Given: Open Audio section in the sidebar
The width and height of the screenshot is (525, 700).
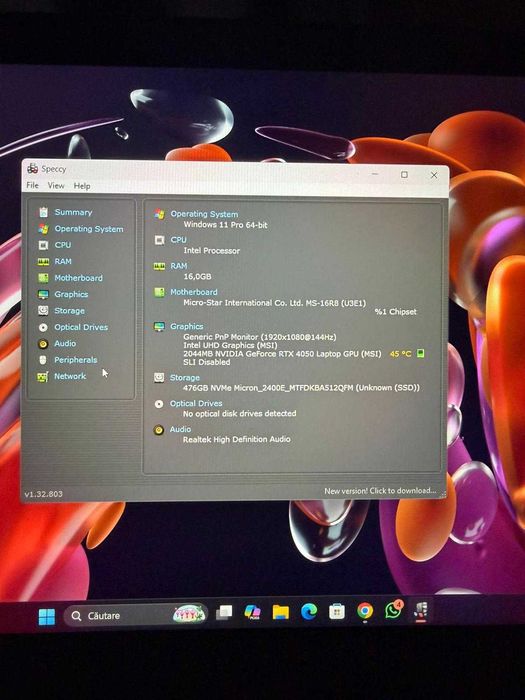Looking at the screenshot, I should pos(65,343).
